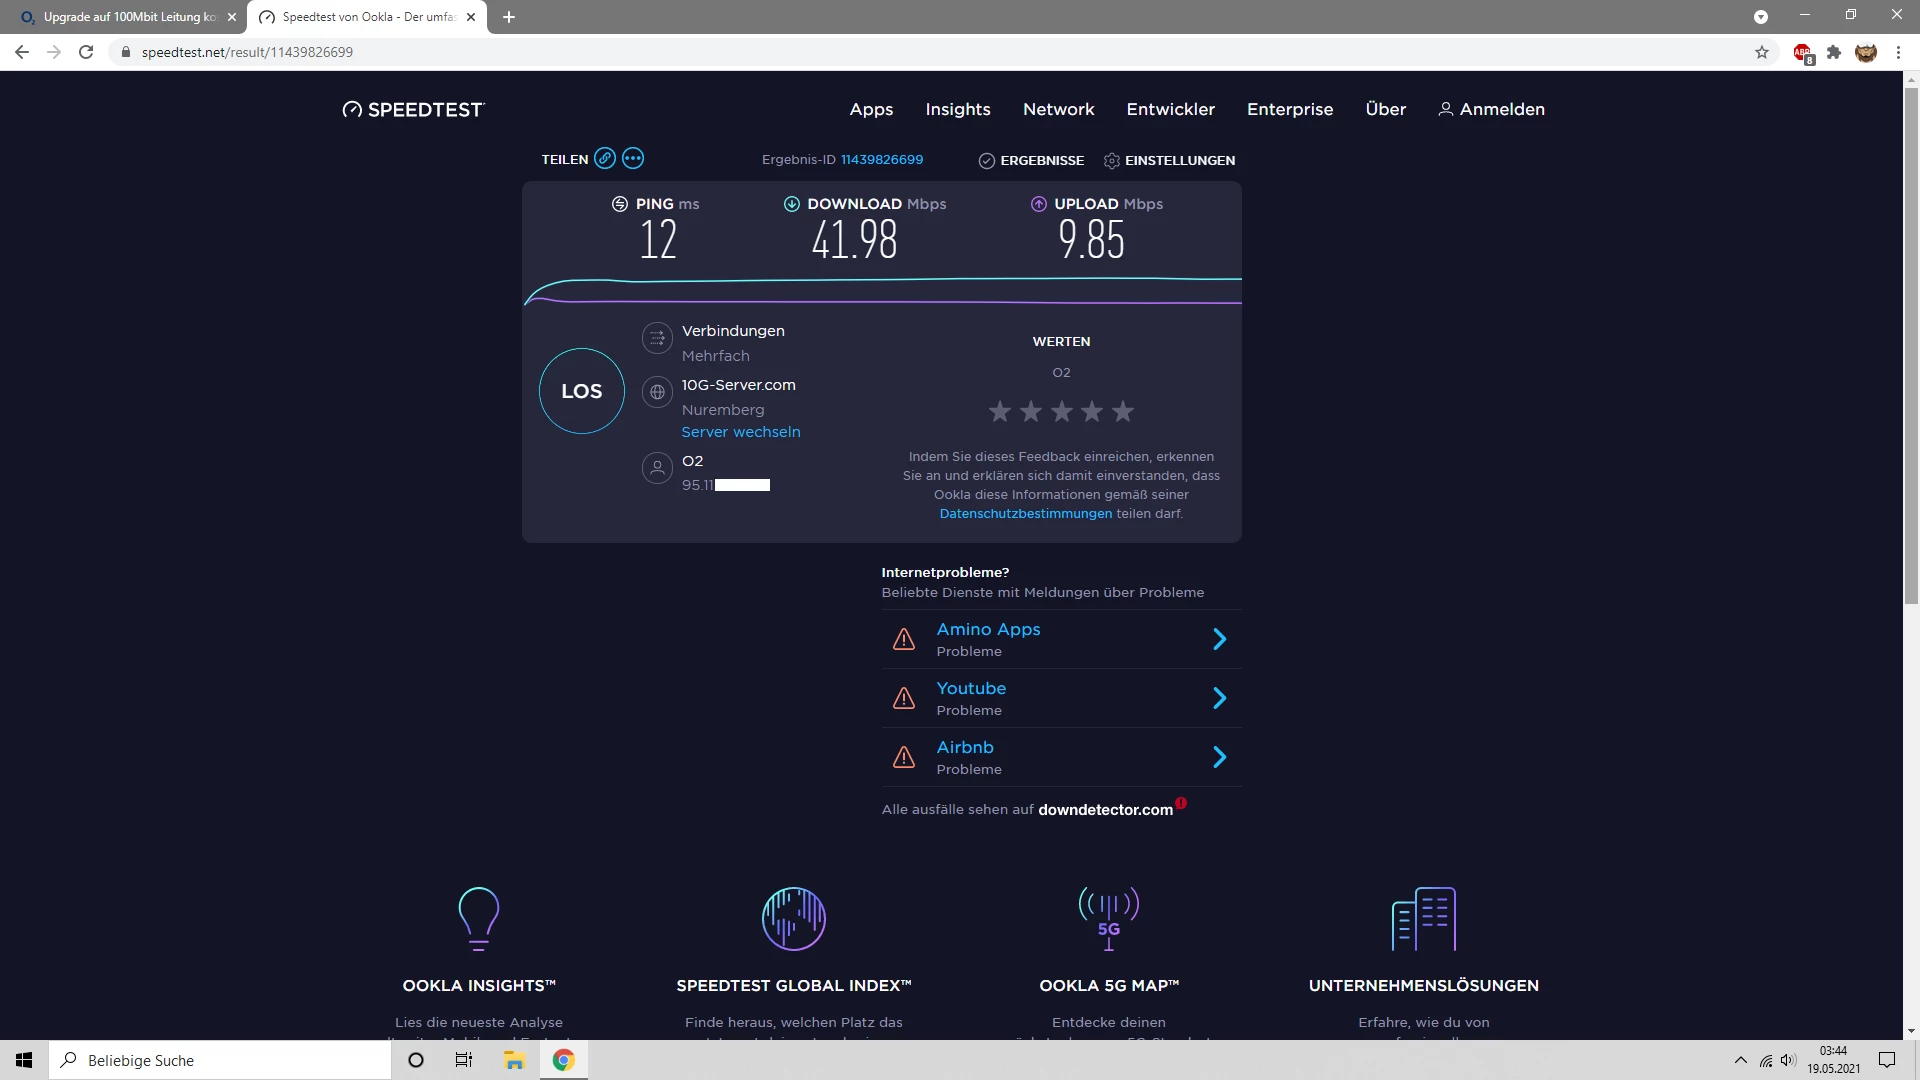Click the Speedtest Global Index icon
This screenshot has height=1080, width=1920.
793,918
